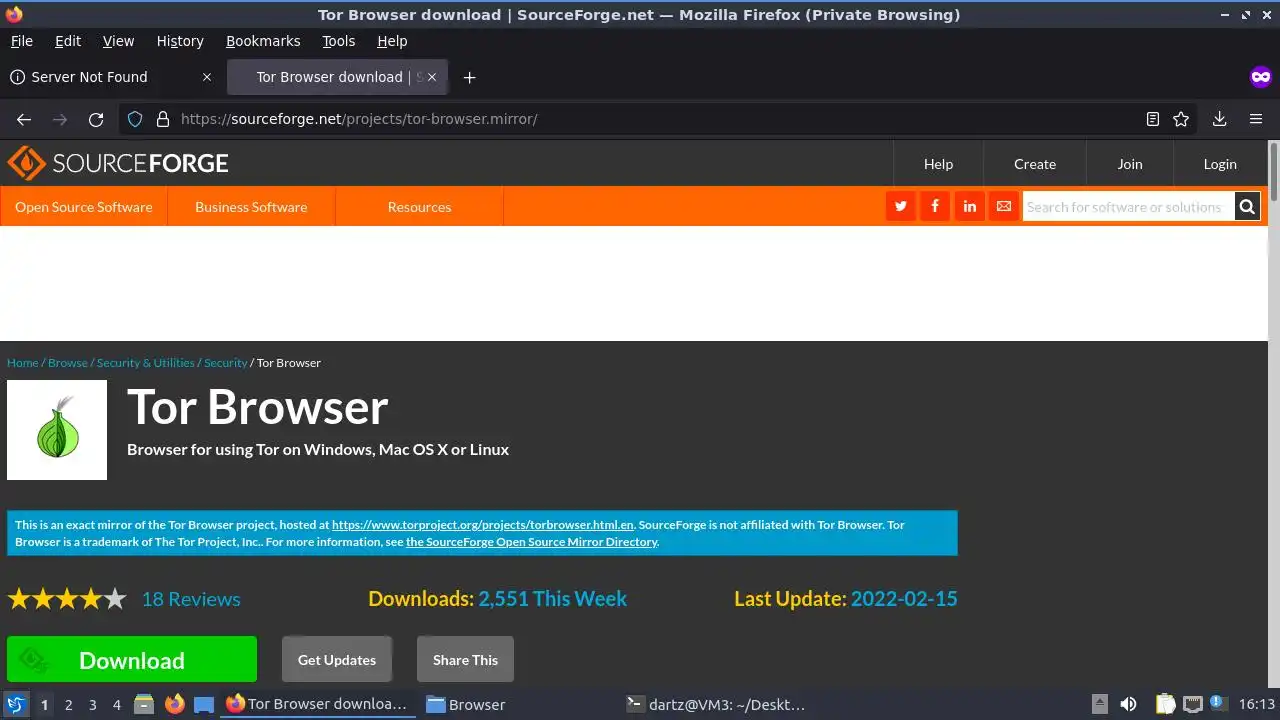Open the Firefox downloads panel

click(1219, 119)
